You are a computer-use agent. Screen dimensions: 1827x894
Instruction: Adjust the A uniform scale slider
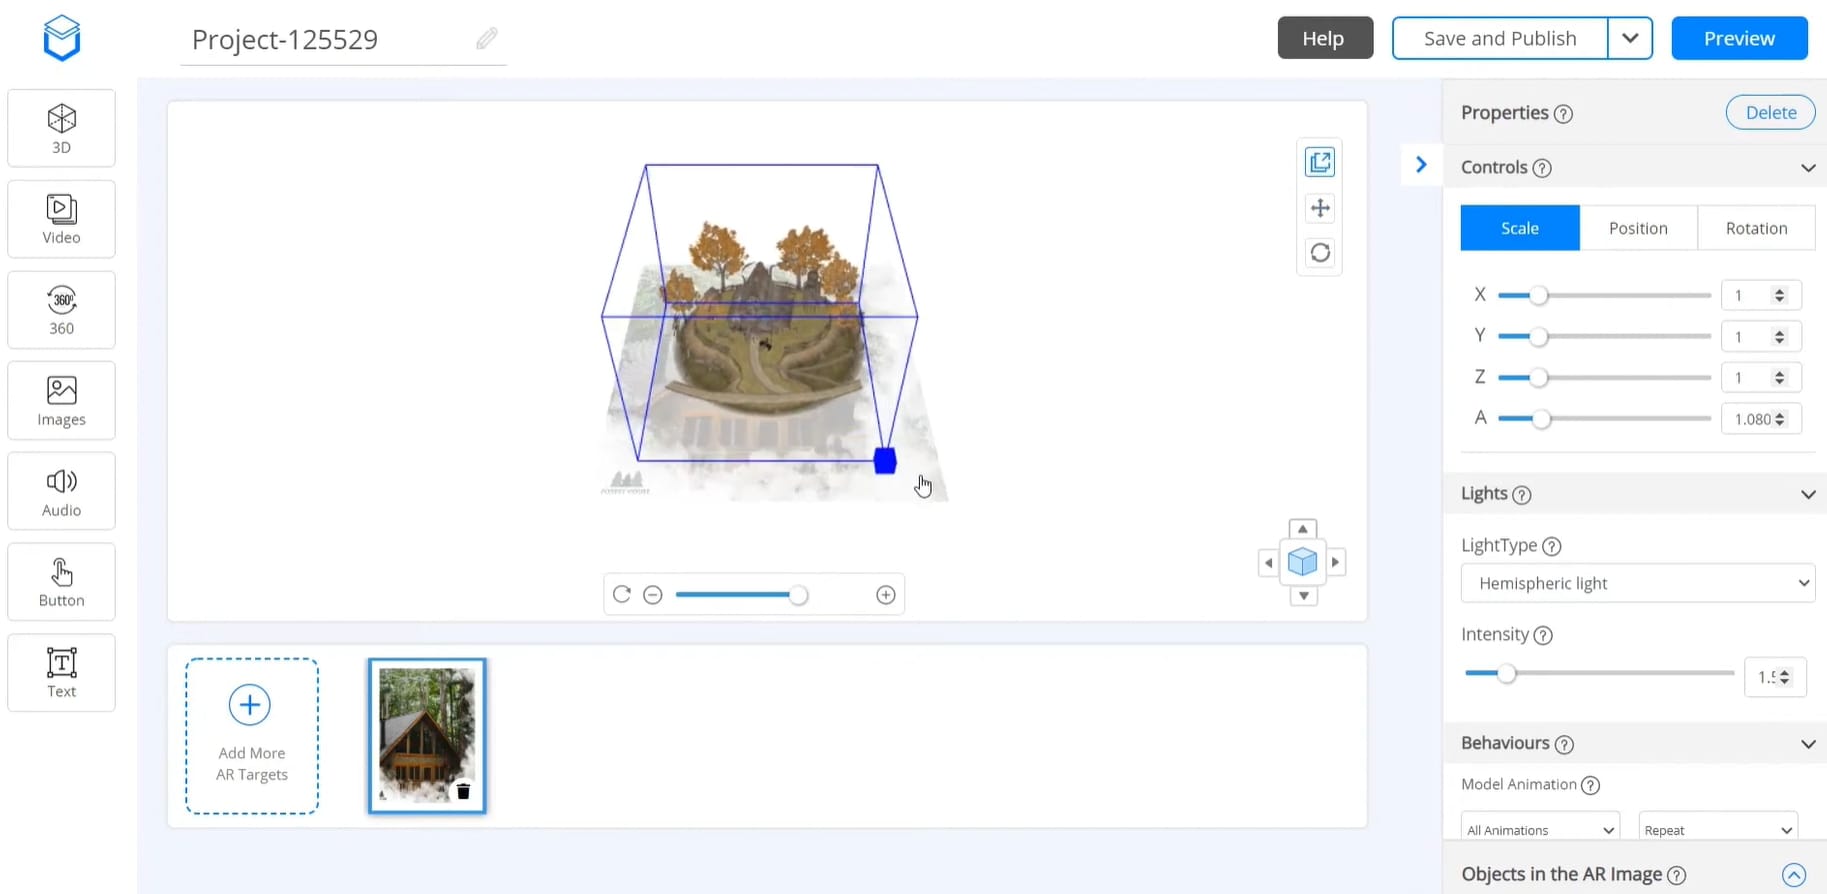[1604, 419]
